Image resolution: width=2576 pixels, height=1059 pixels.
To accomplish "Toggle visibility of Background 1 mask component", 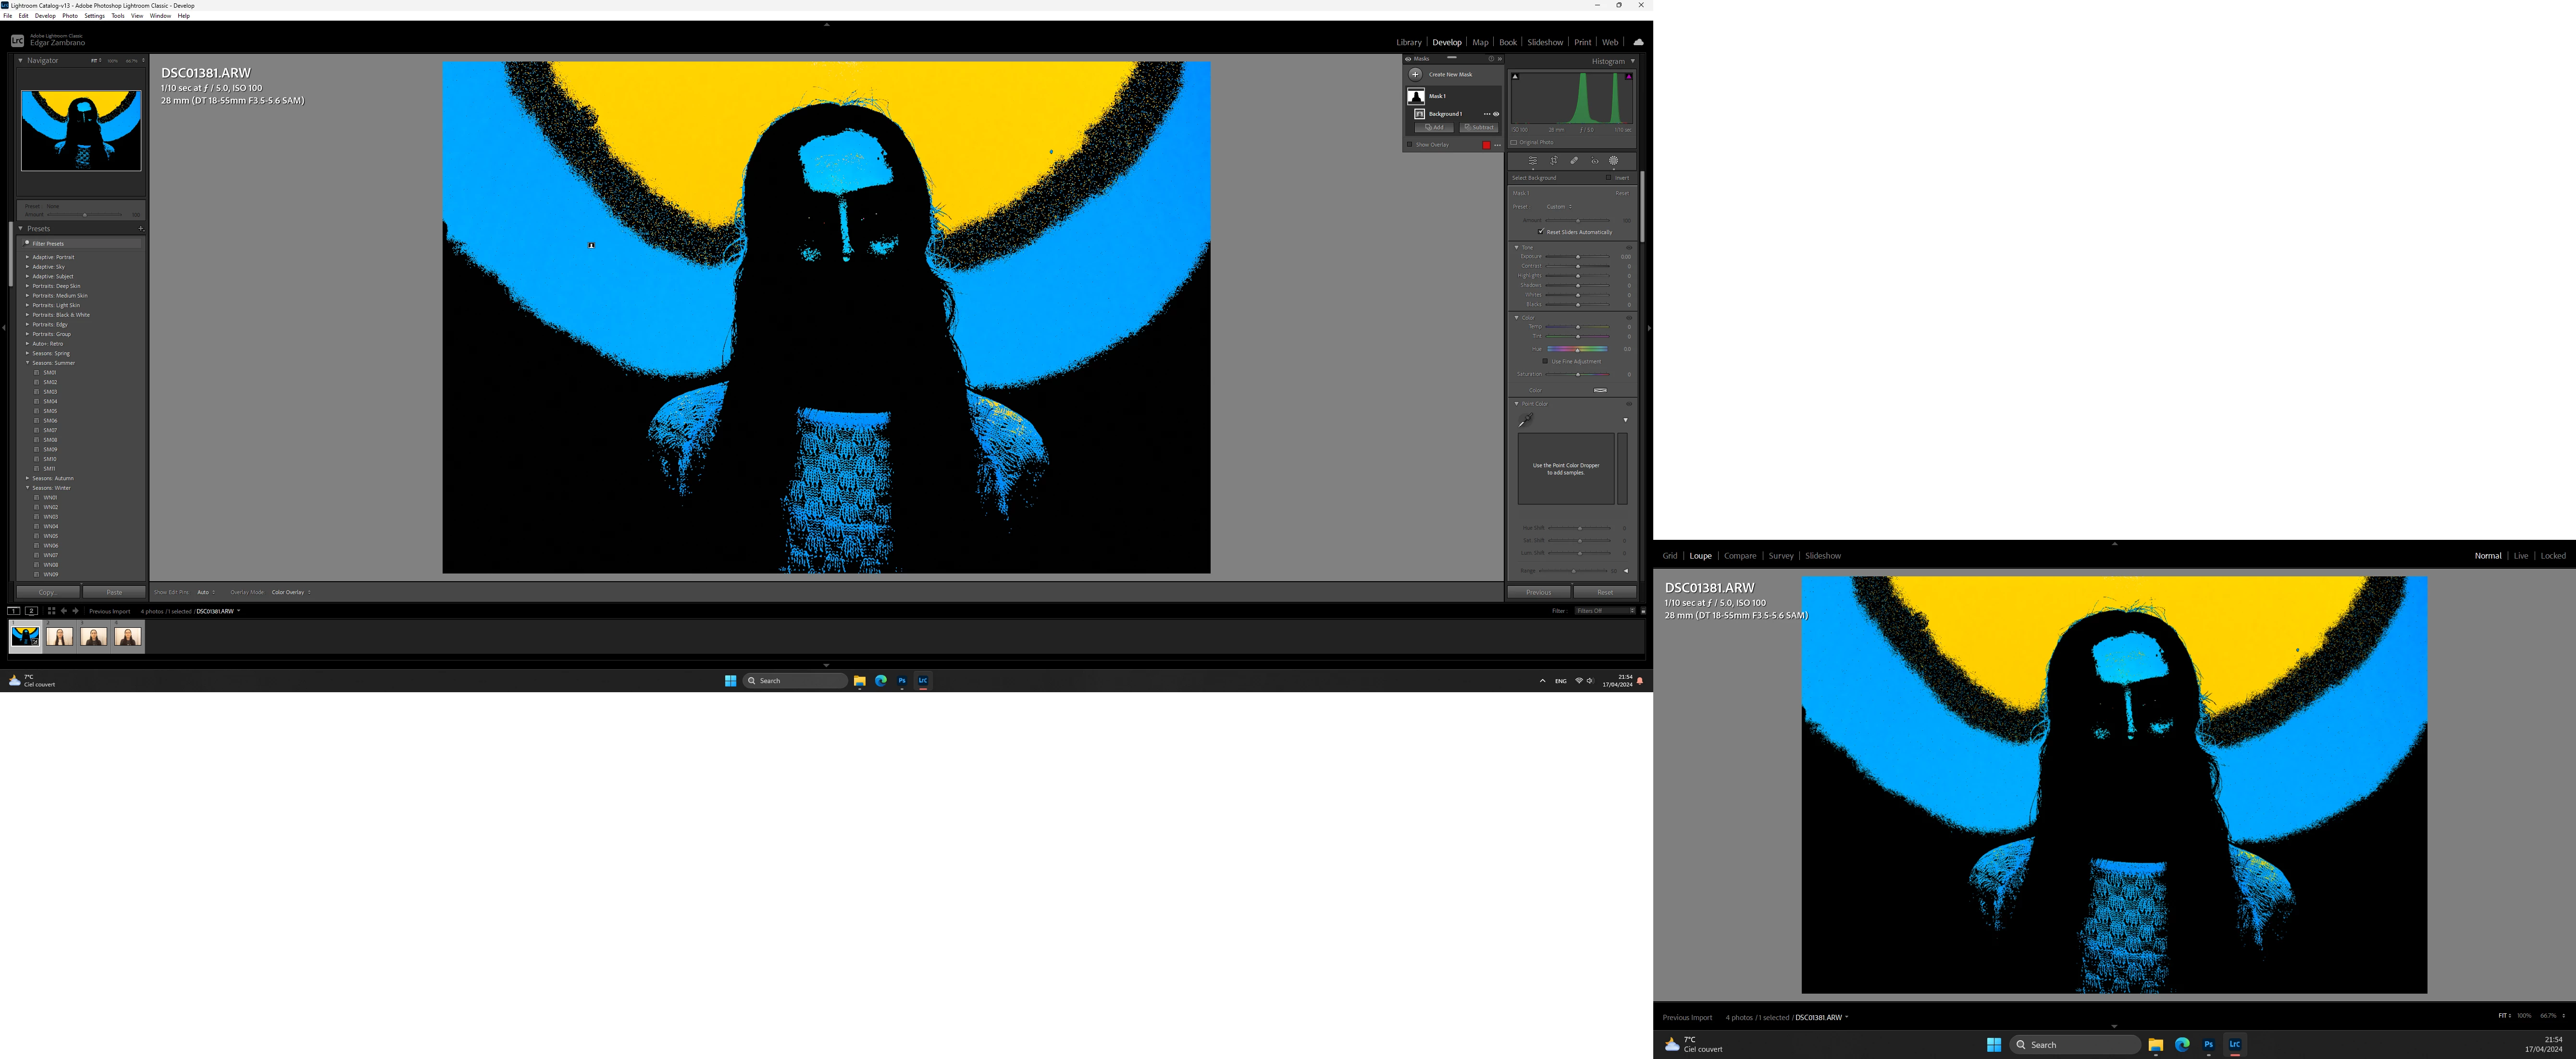I will pos(1496,114).
